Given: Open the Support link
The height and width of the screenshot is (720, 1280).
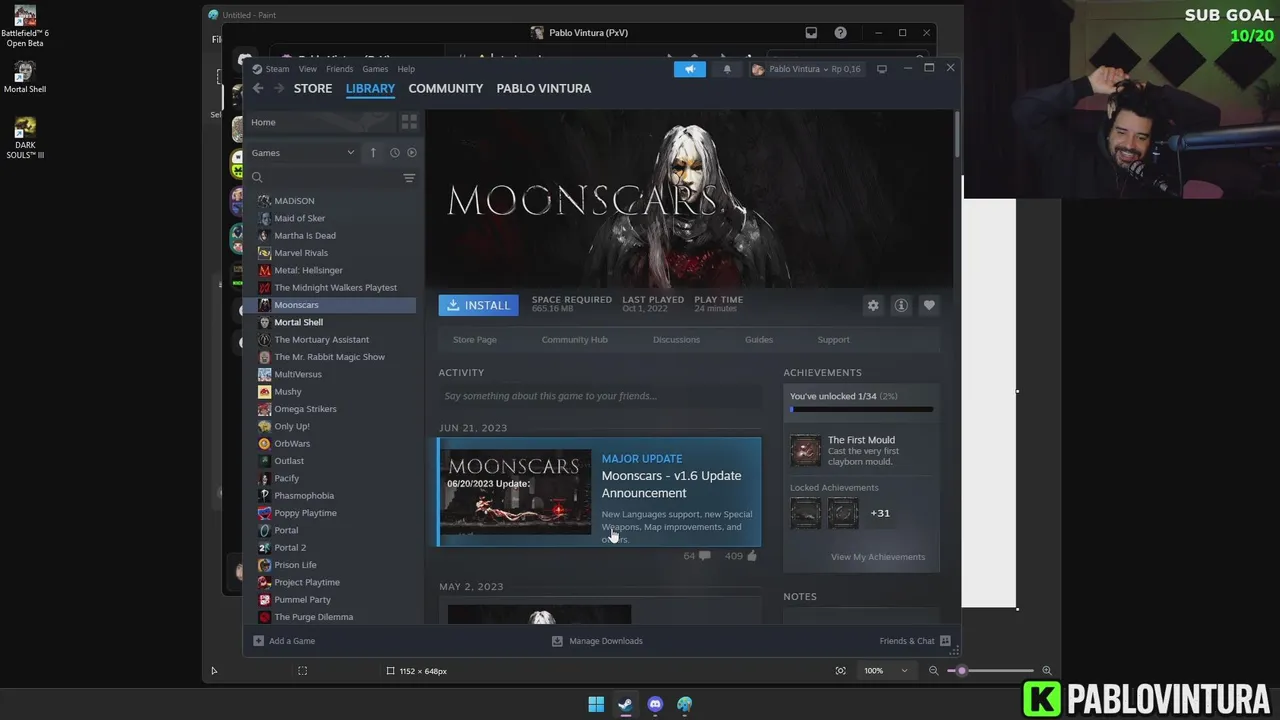Looking at the screenshot, I should [833, 339].
